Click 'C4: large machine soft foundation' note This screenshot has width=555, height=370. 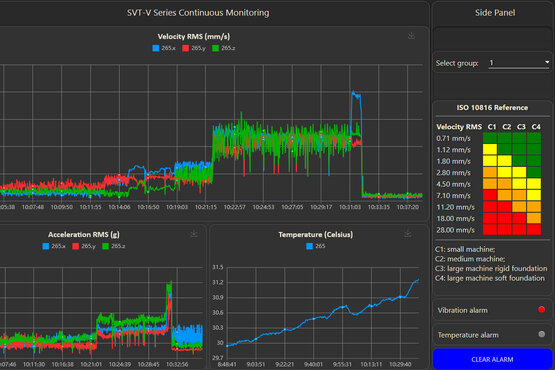pos(490,278)
